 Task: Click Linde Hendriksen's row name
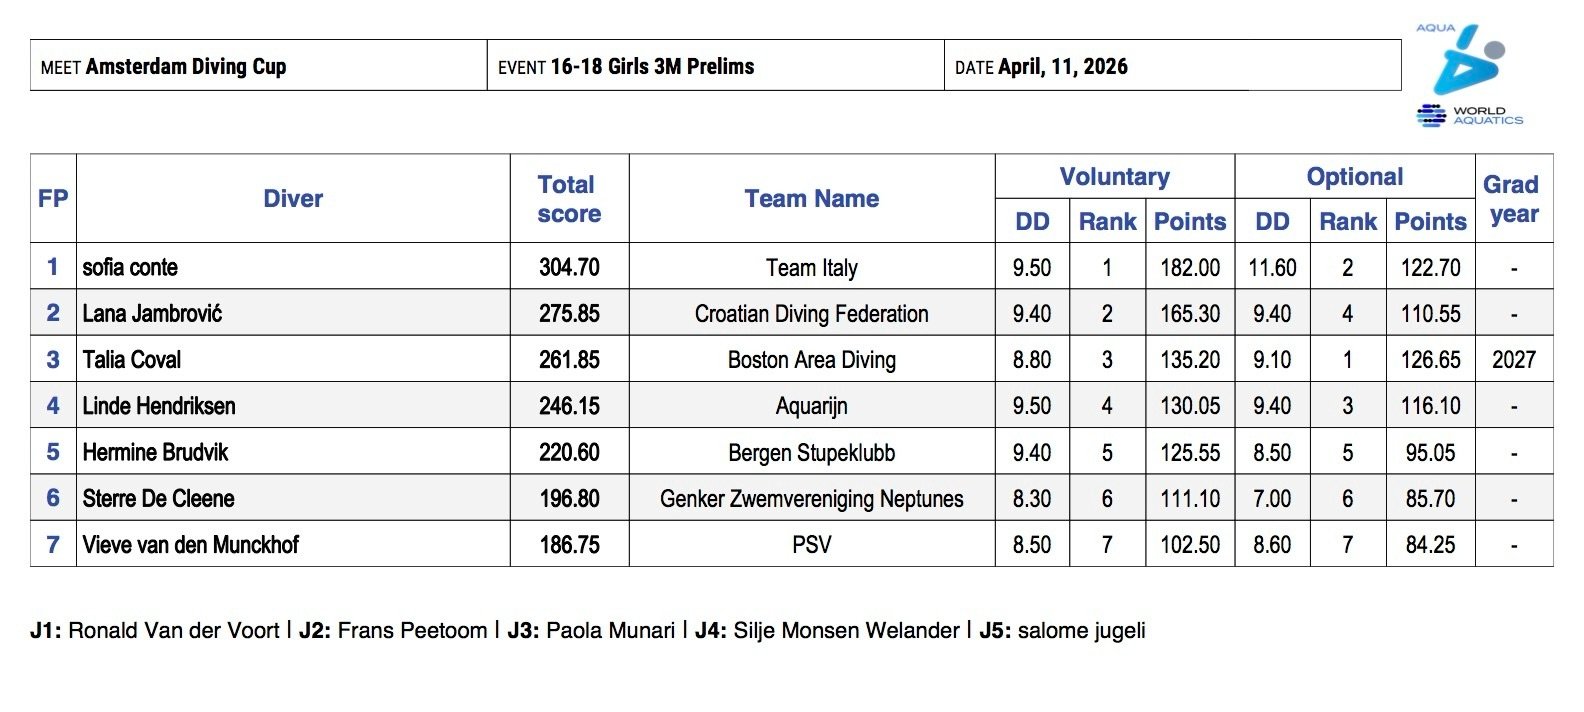[159, 405]
